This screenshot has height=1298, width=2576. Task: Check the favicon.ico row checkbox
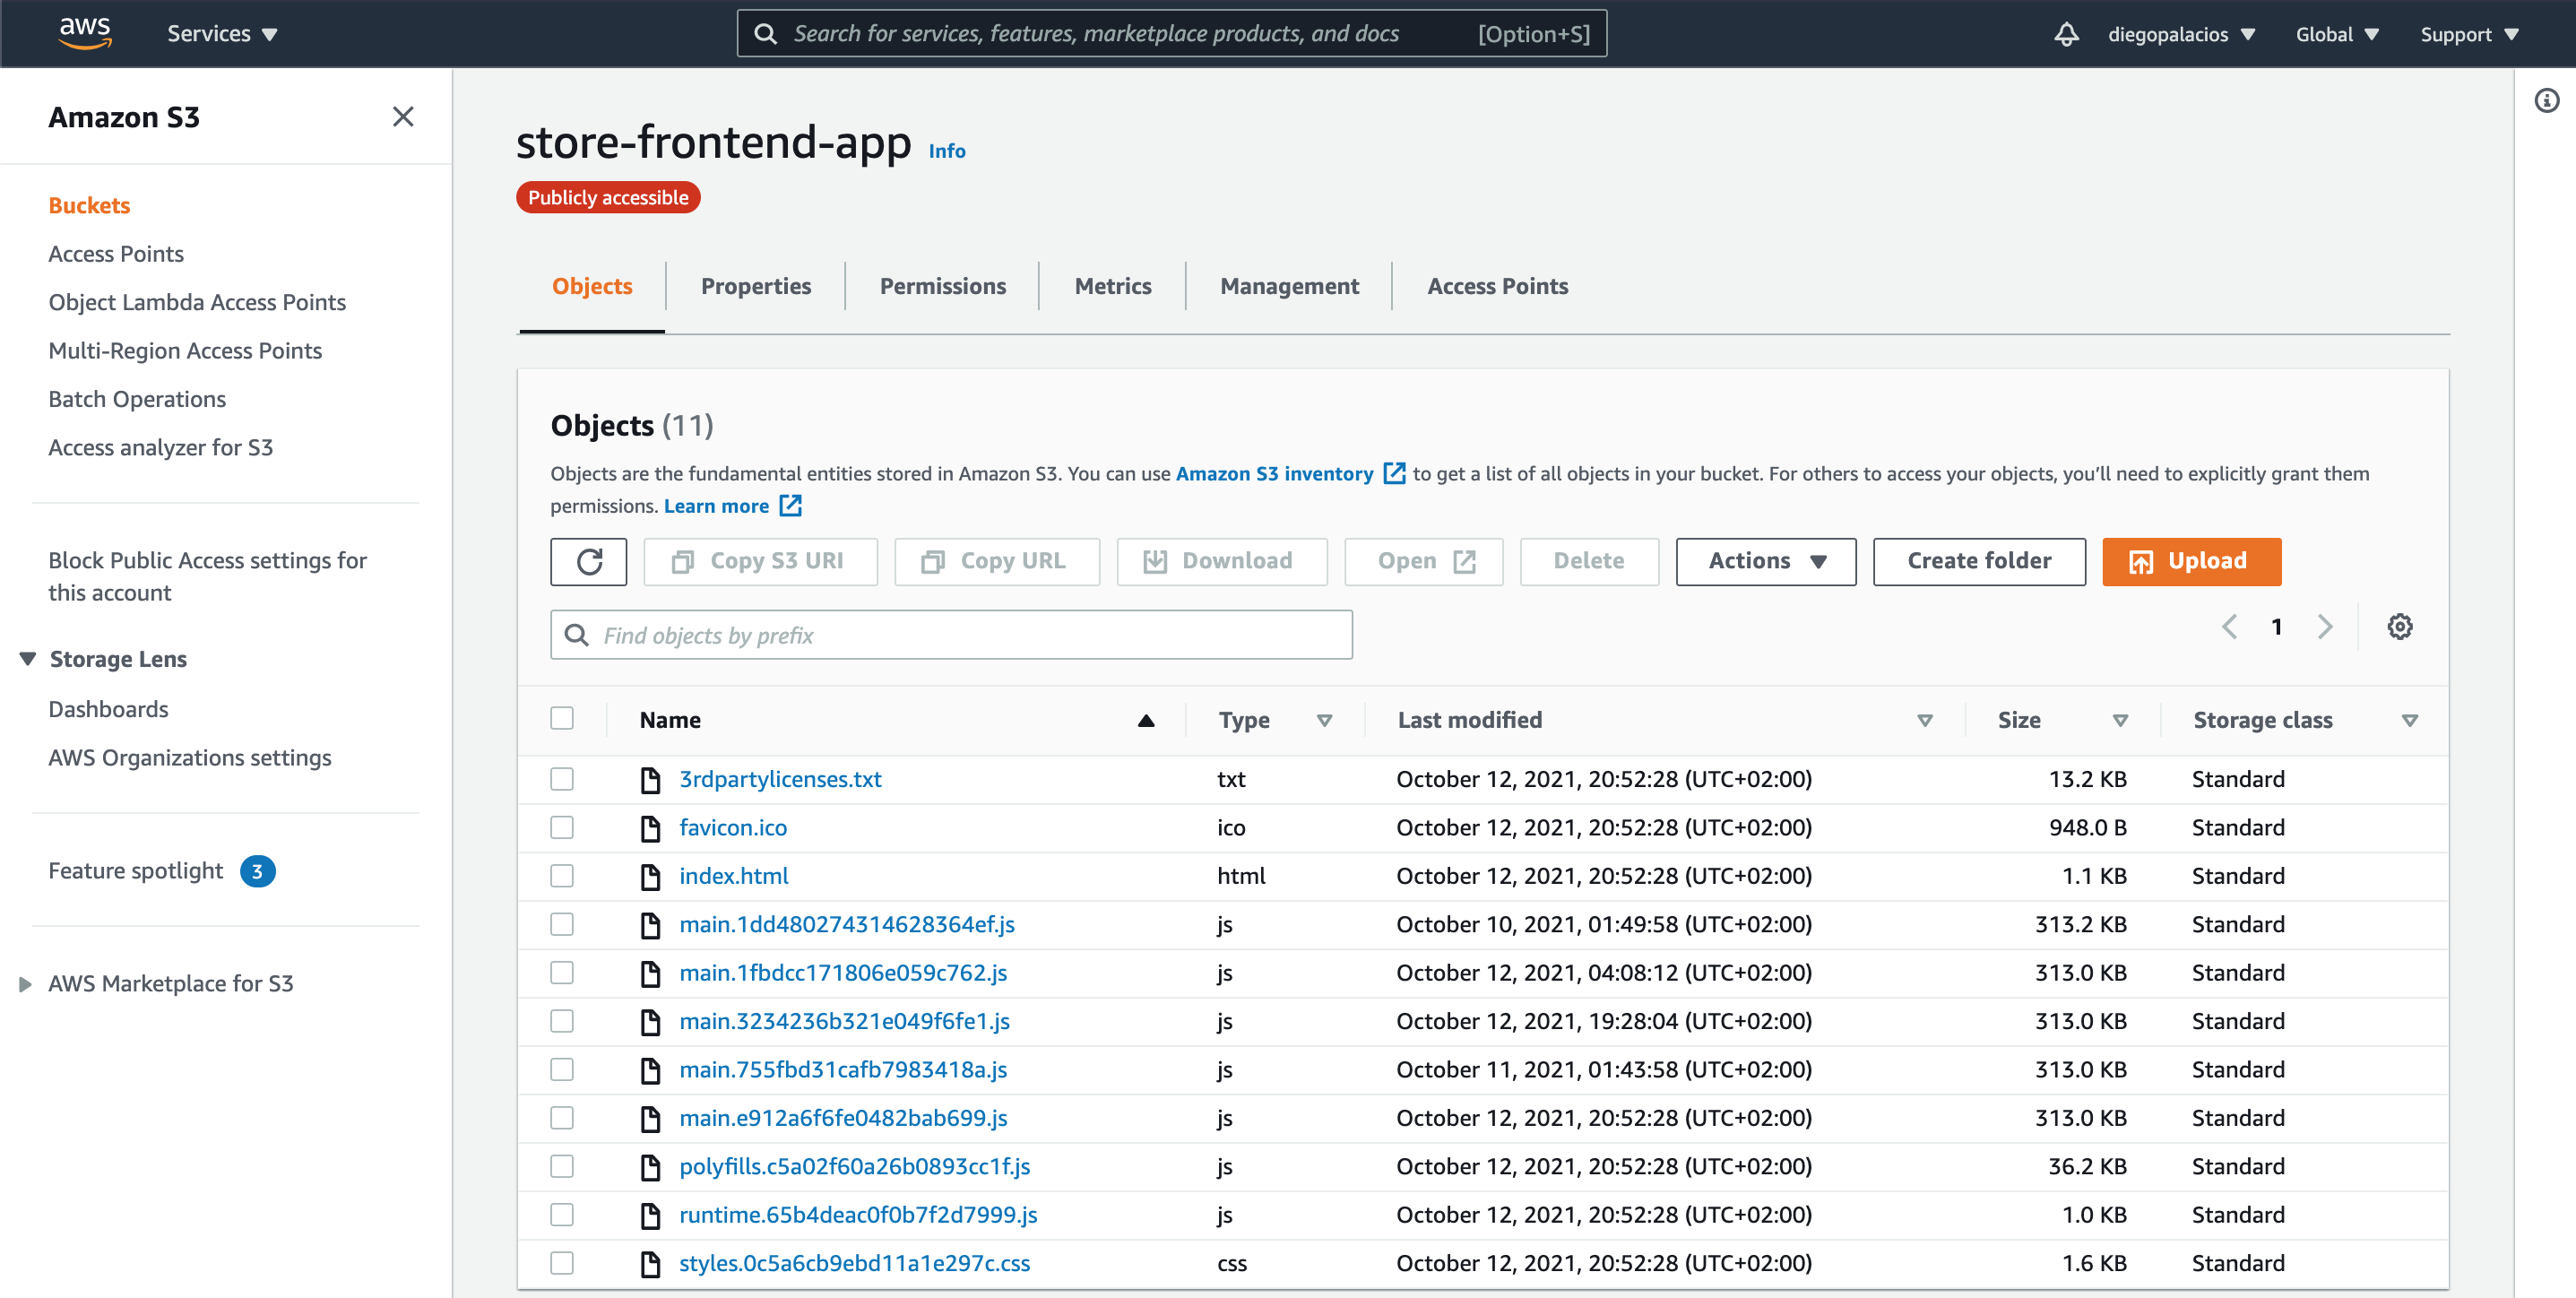coord(562,828)
